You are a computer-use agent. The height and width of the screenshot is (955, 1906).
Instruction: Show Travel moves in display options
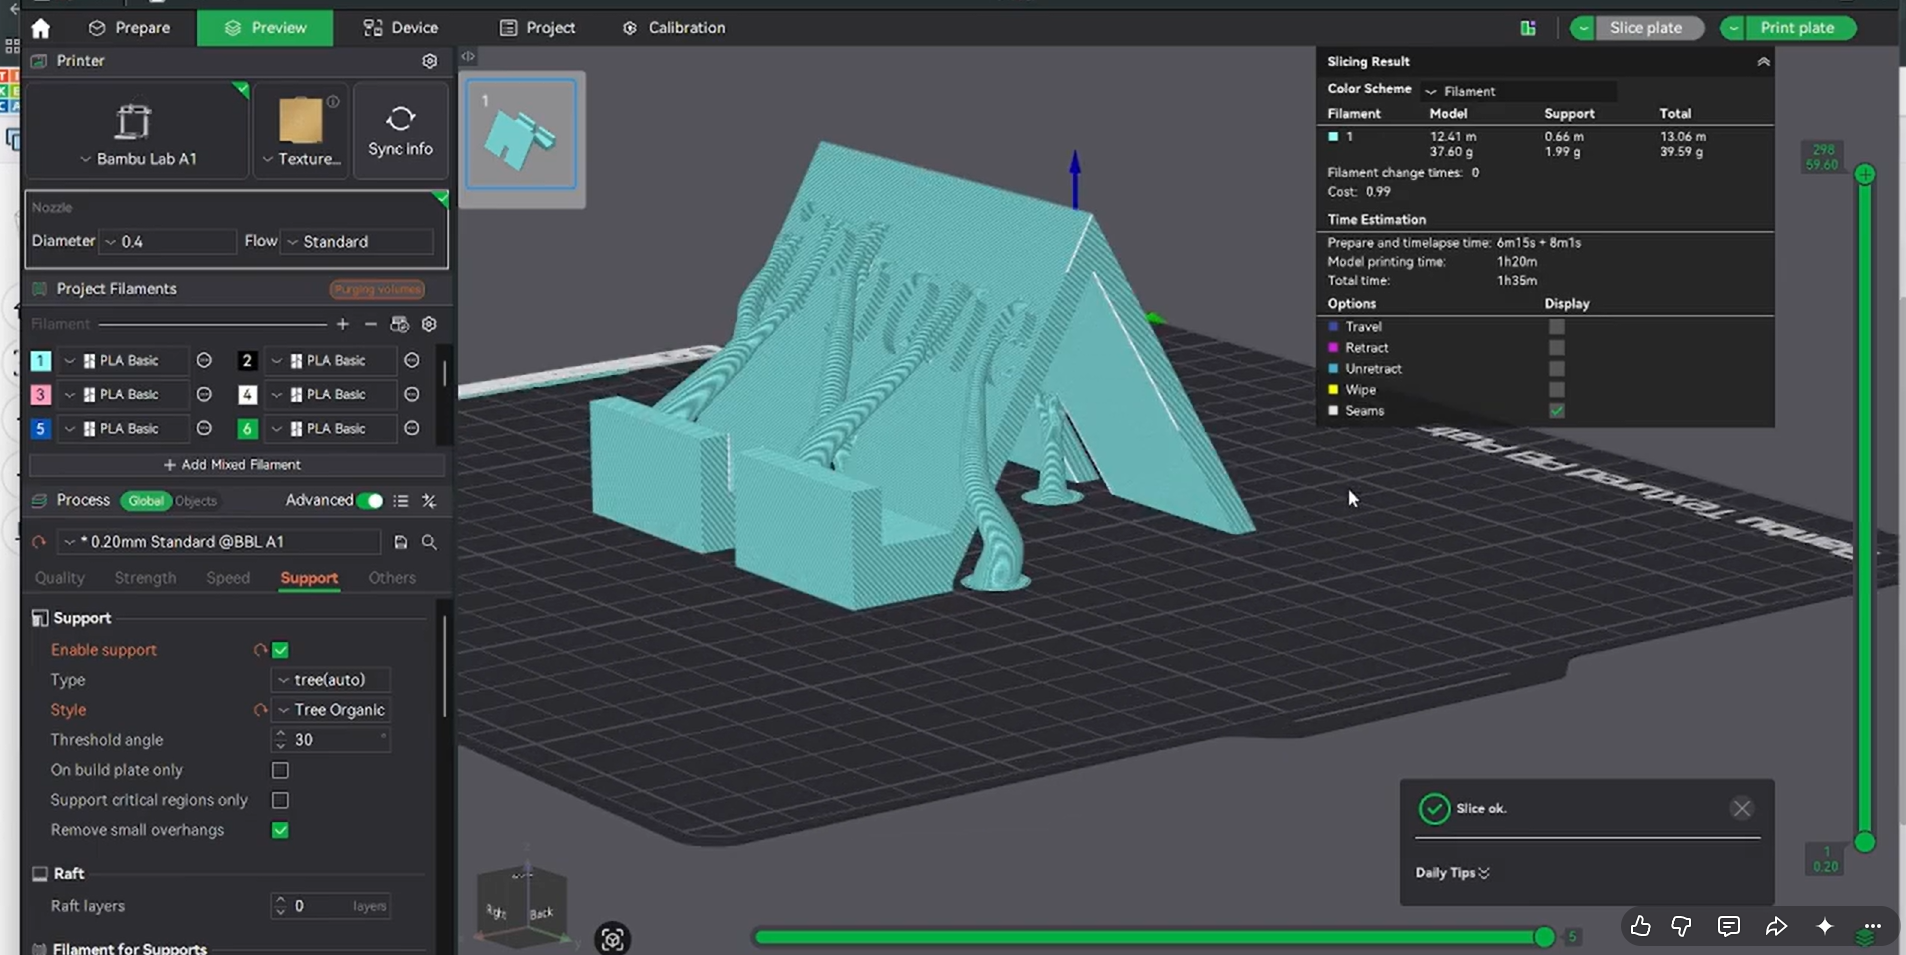(1557, 327)
